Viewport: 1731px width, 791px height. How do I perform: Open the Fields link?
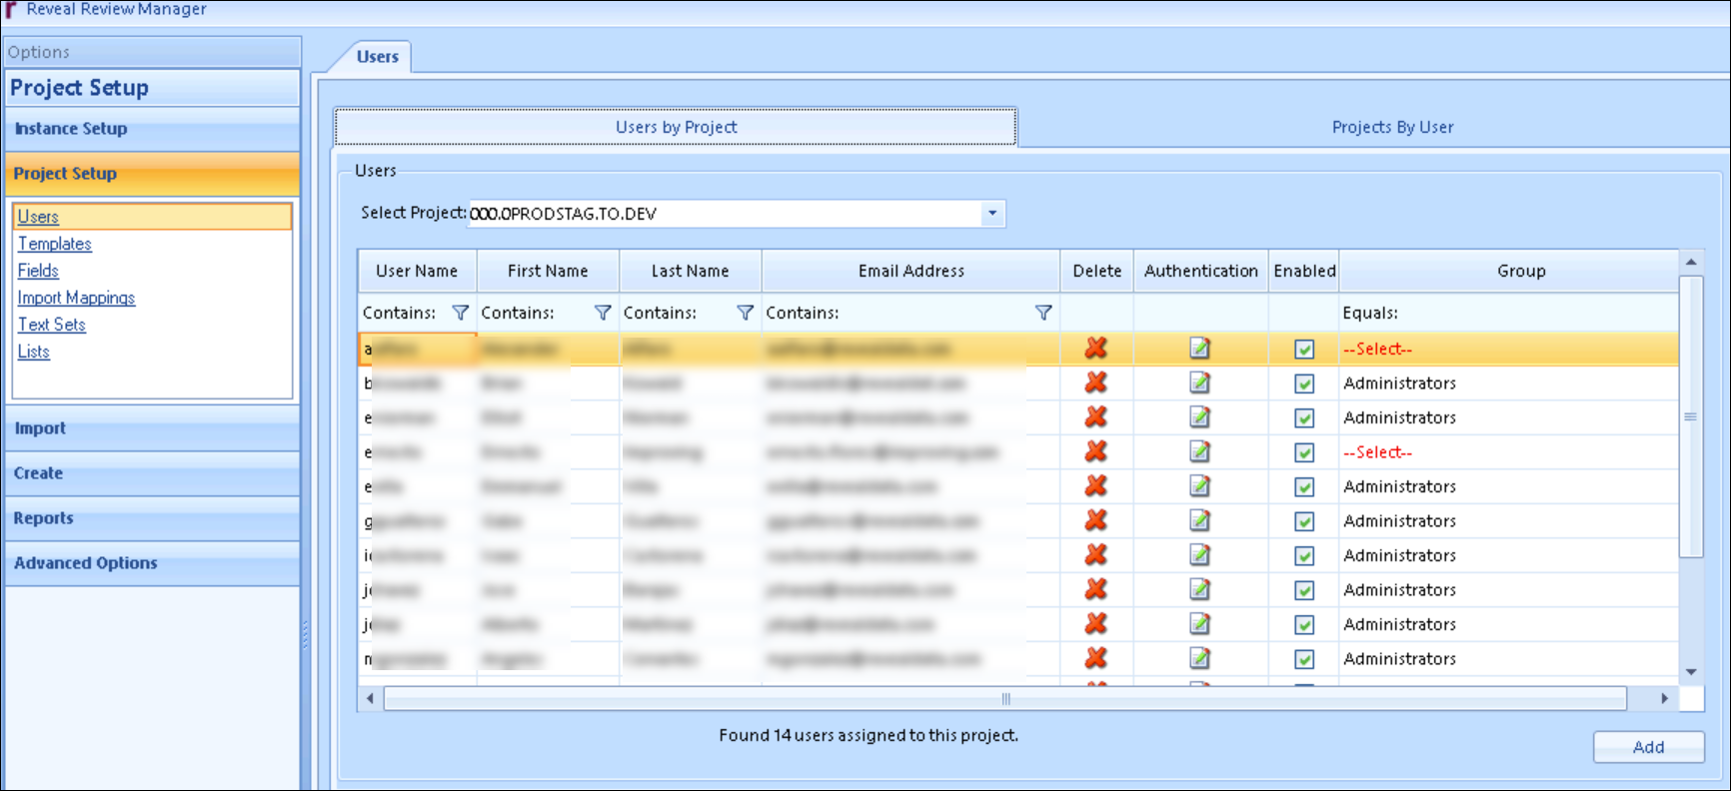38,271
